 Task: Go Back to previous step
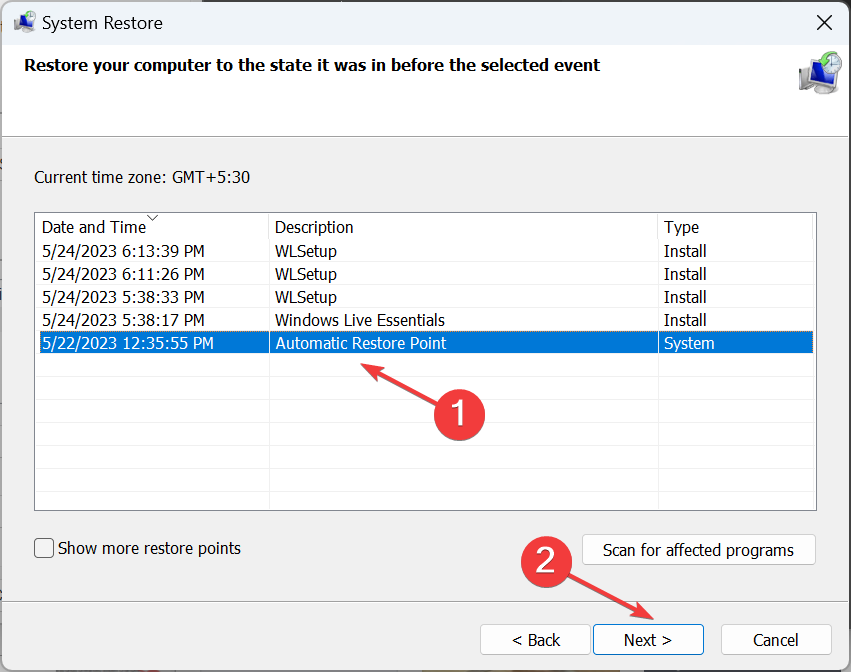536,640
